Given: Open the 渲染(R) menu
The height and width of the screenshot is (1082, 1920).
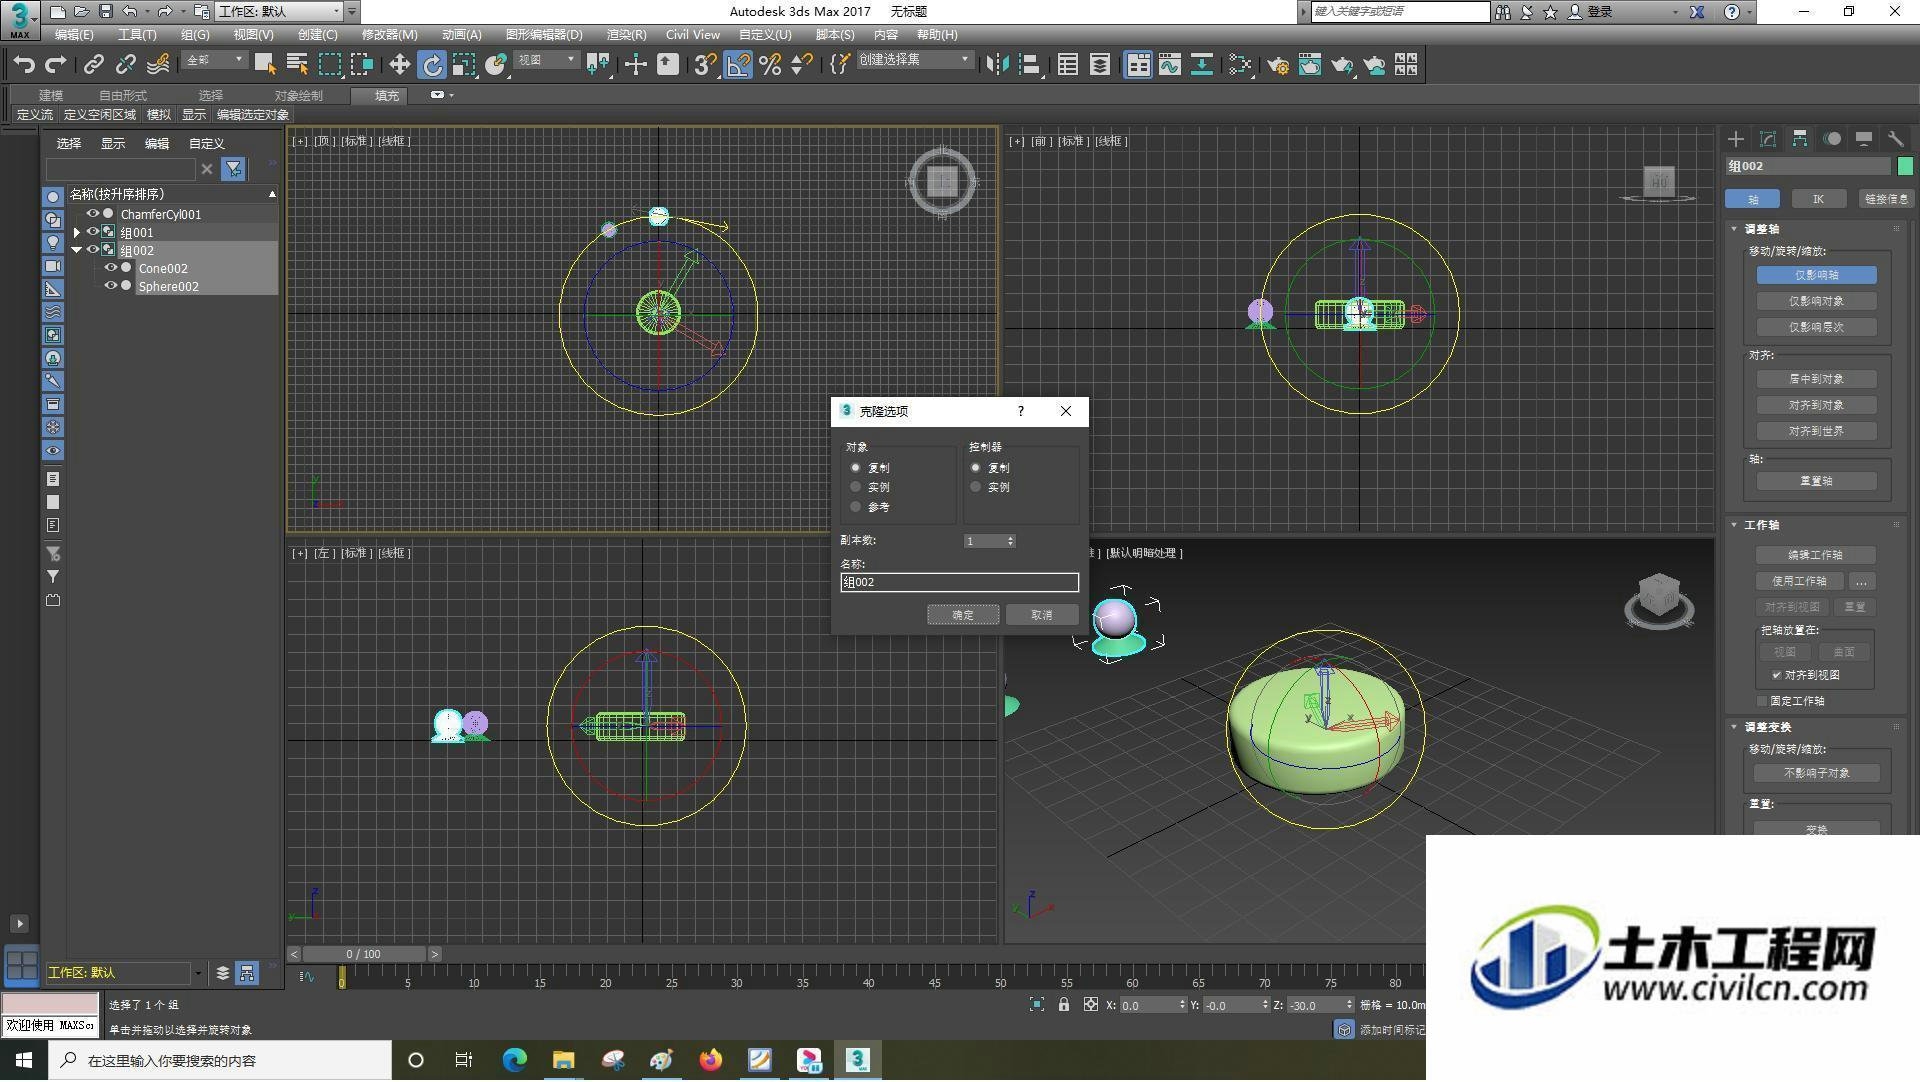Looking at the screenshot, I should click(626, 35).
